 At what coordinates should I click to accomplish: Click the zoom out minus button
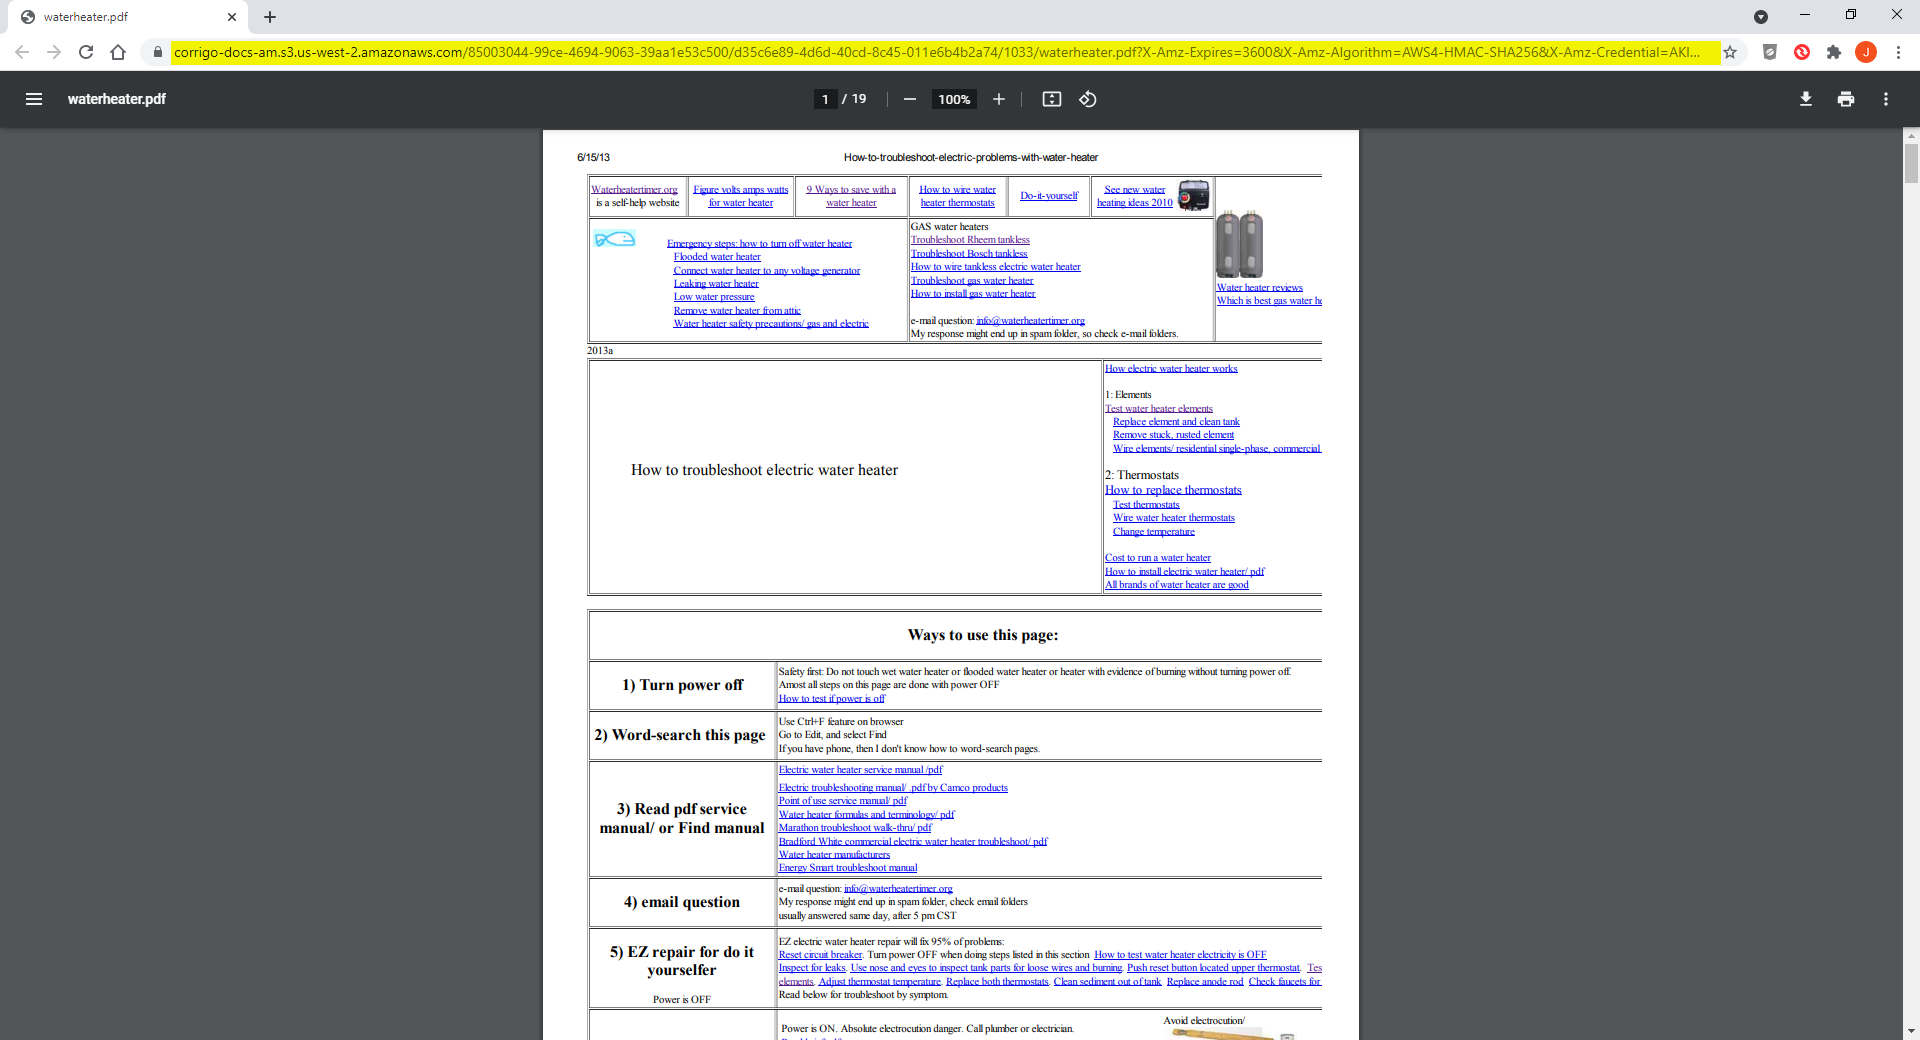tap(909, 99)
